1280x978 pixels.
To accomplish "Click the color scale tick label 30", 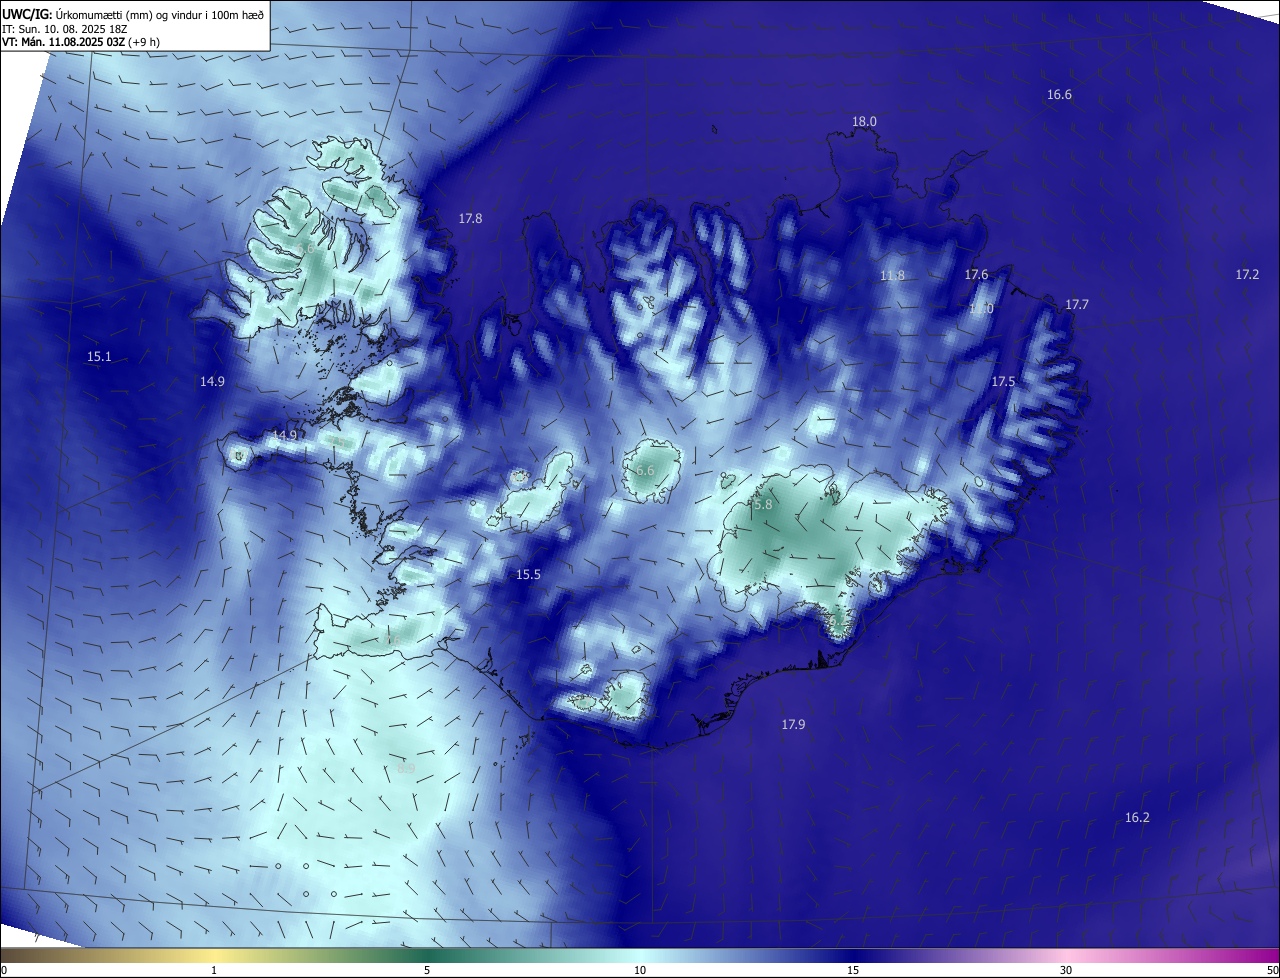I will point(1066,971).
